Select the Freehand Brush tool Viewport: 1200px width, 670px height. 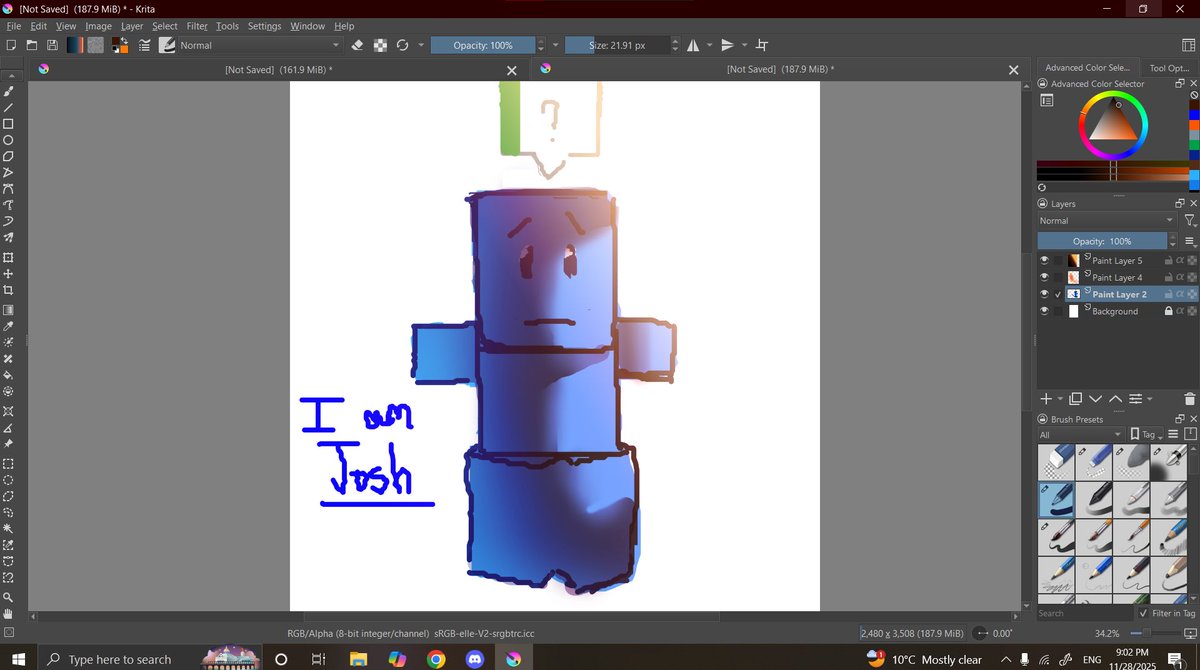coord(8,91)
